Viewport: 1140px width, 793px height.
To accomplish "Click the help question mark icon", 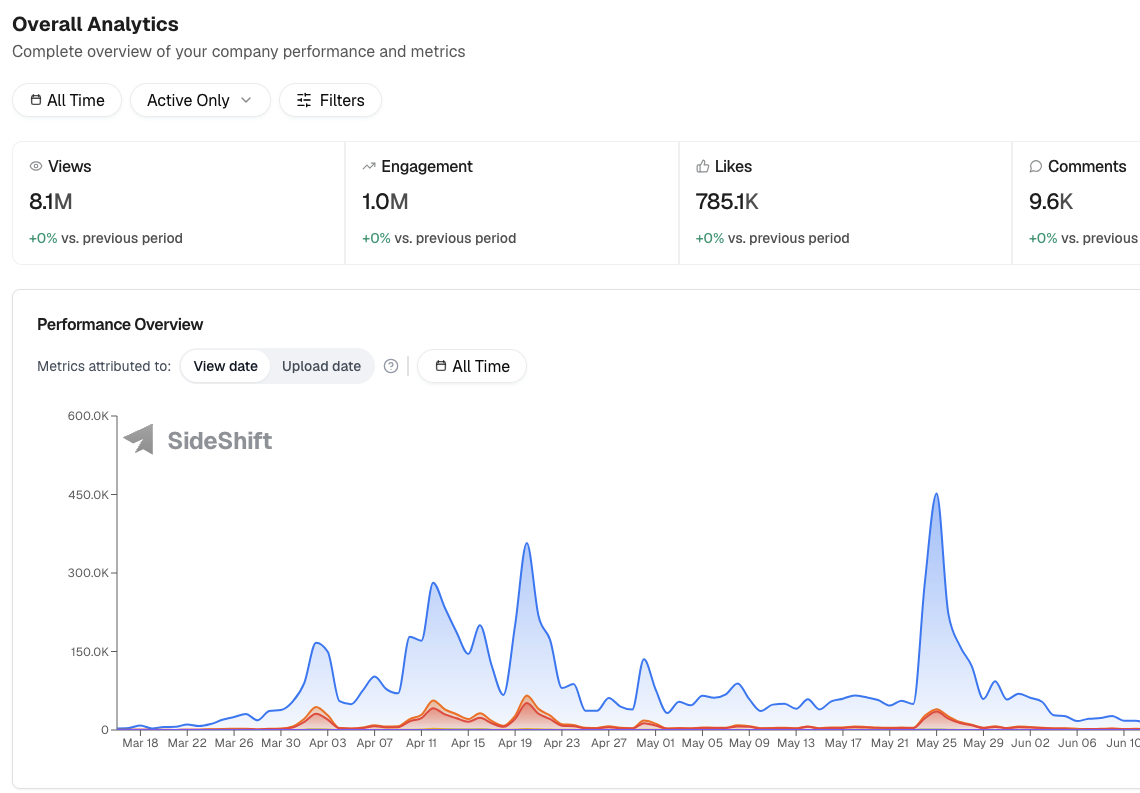I will click(x=391, y=366).
